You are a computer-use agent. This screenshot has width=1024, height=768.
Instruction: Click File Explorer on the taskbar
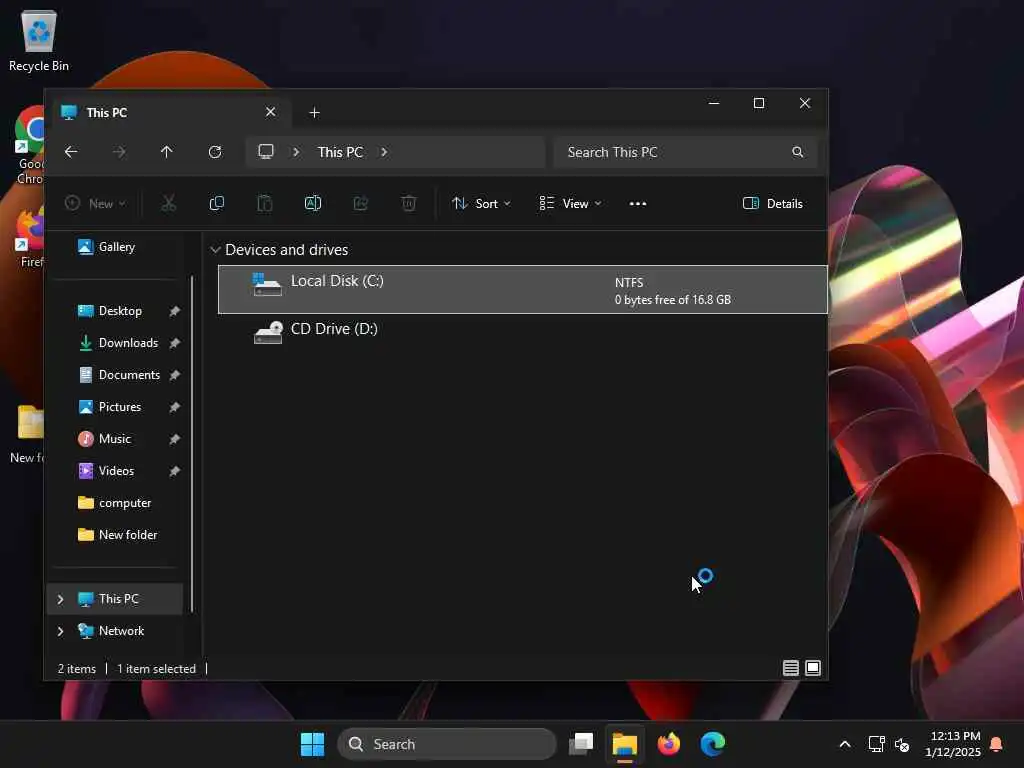[x=624, y=744]
